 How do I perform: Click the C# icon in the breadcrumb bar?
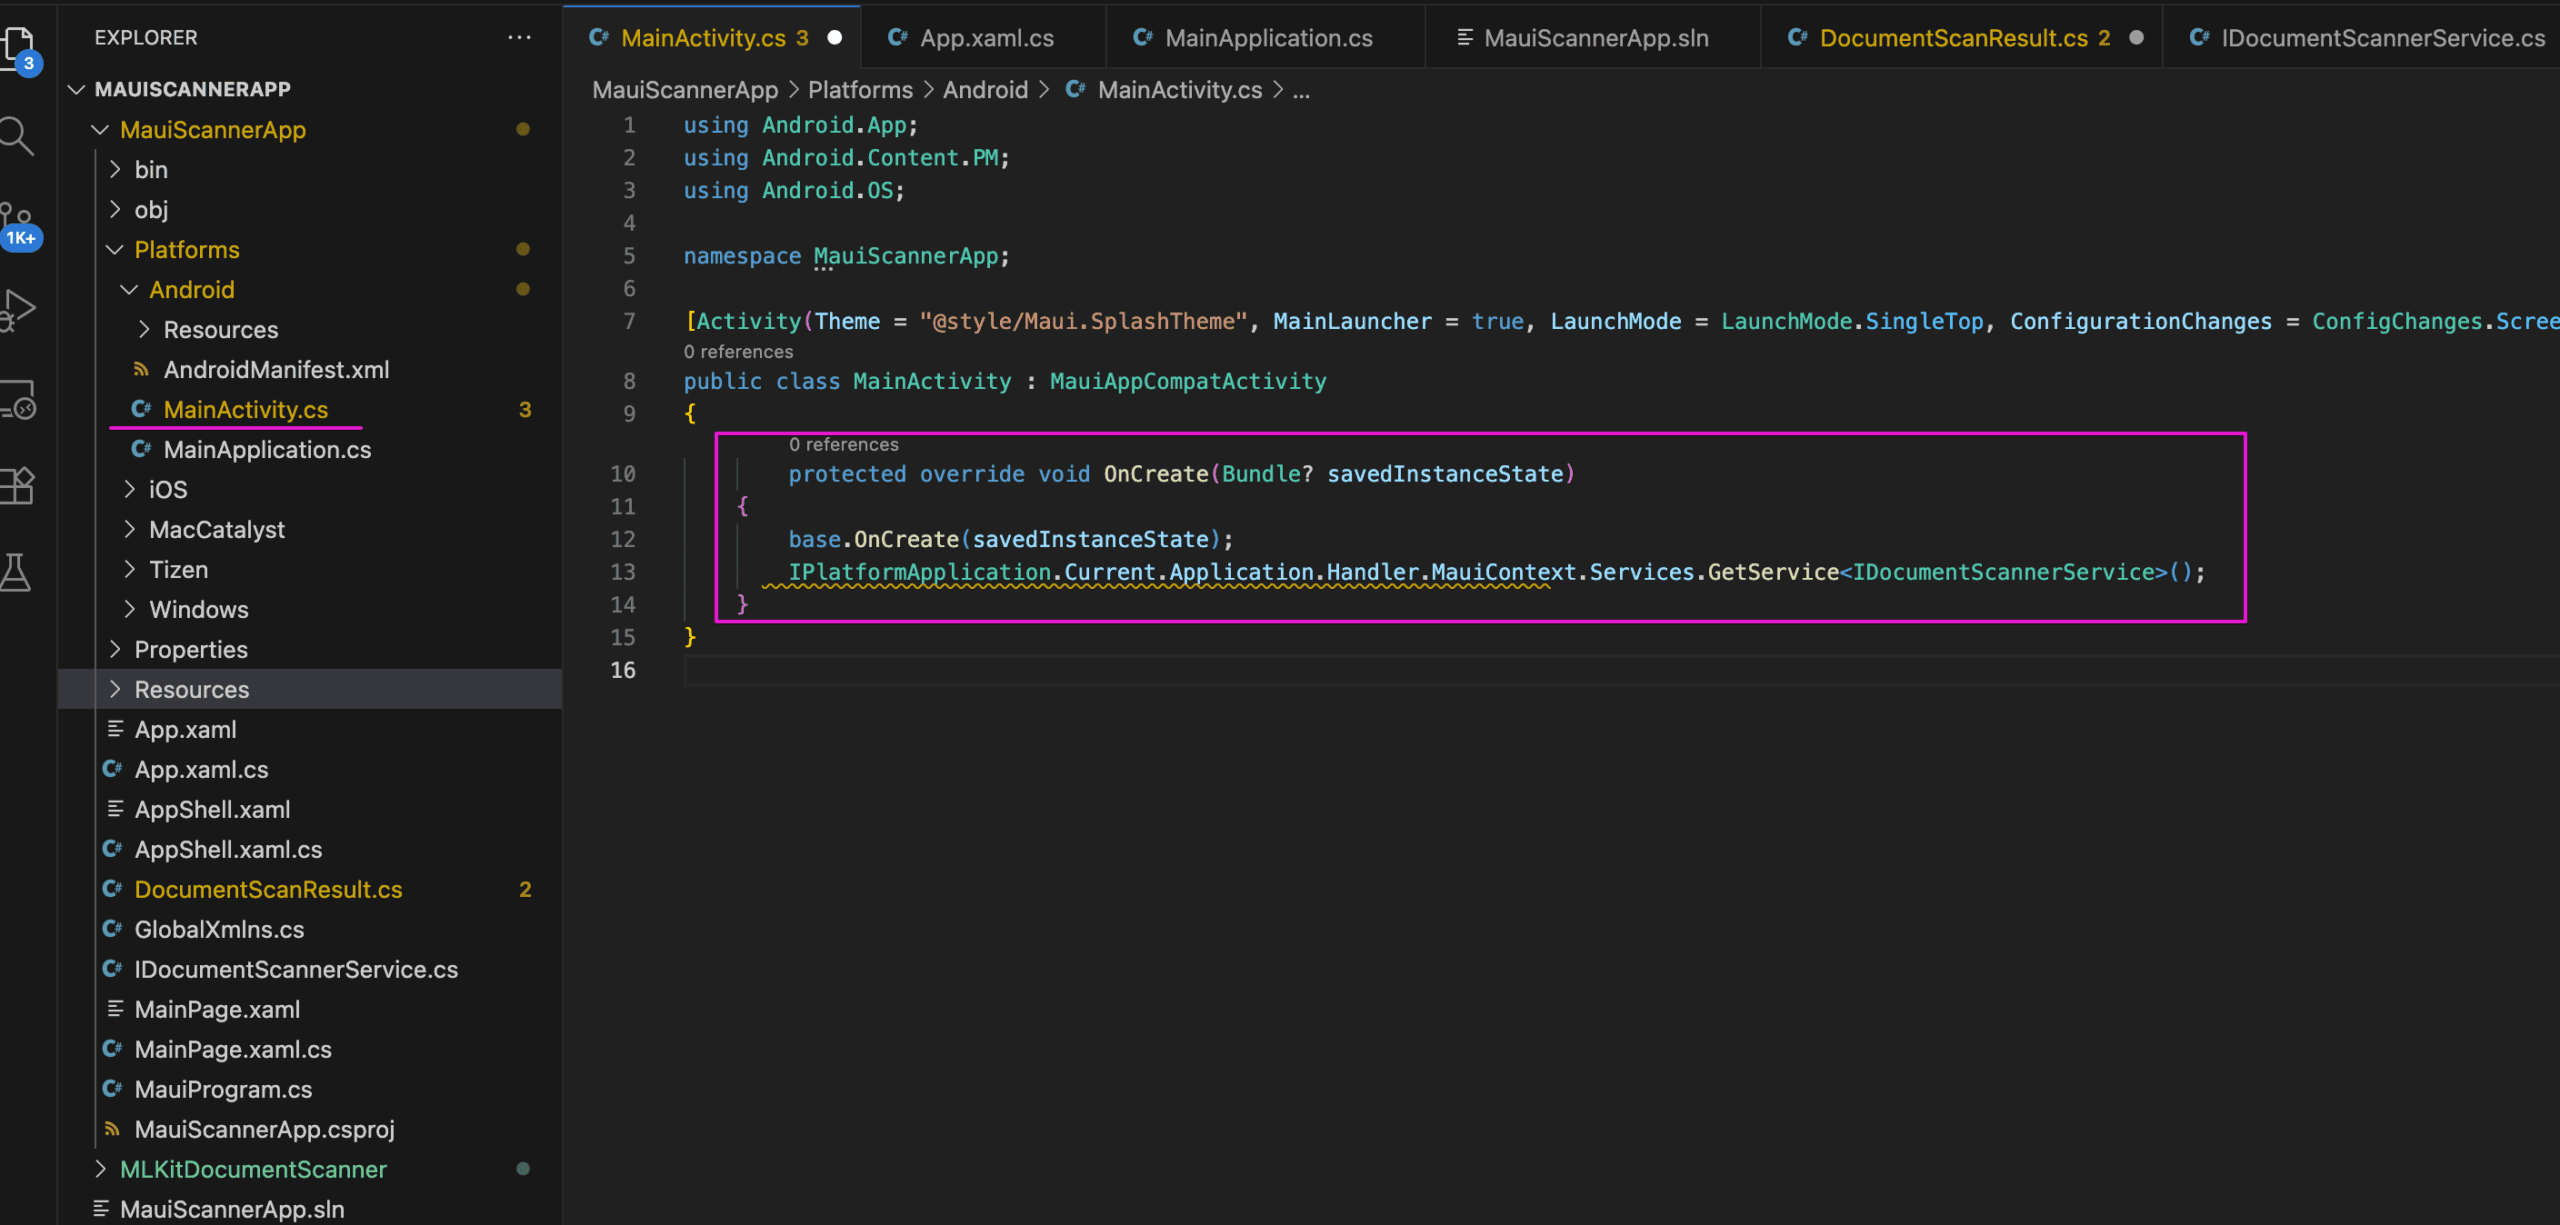(1075, 89)
